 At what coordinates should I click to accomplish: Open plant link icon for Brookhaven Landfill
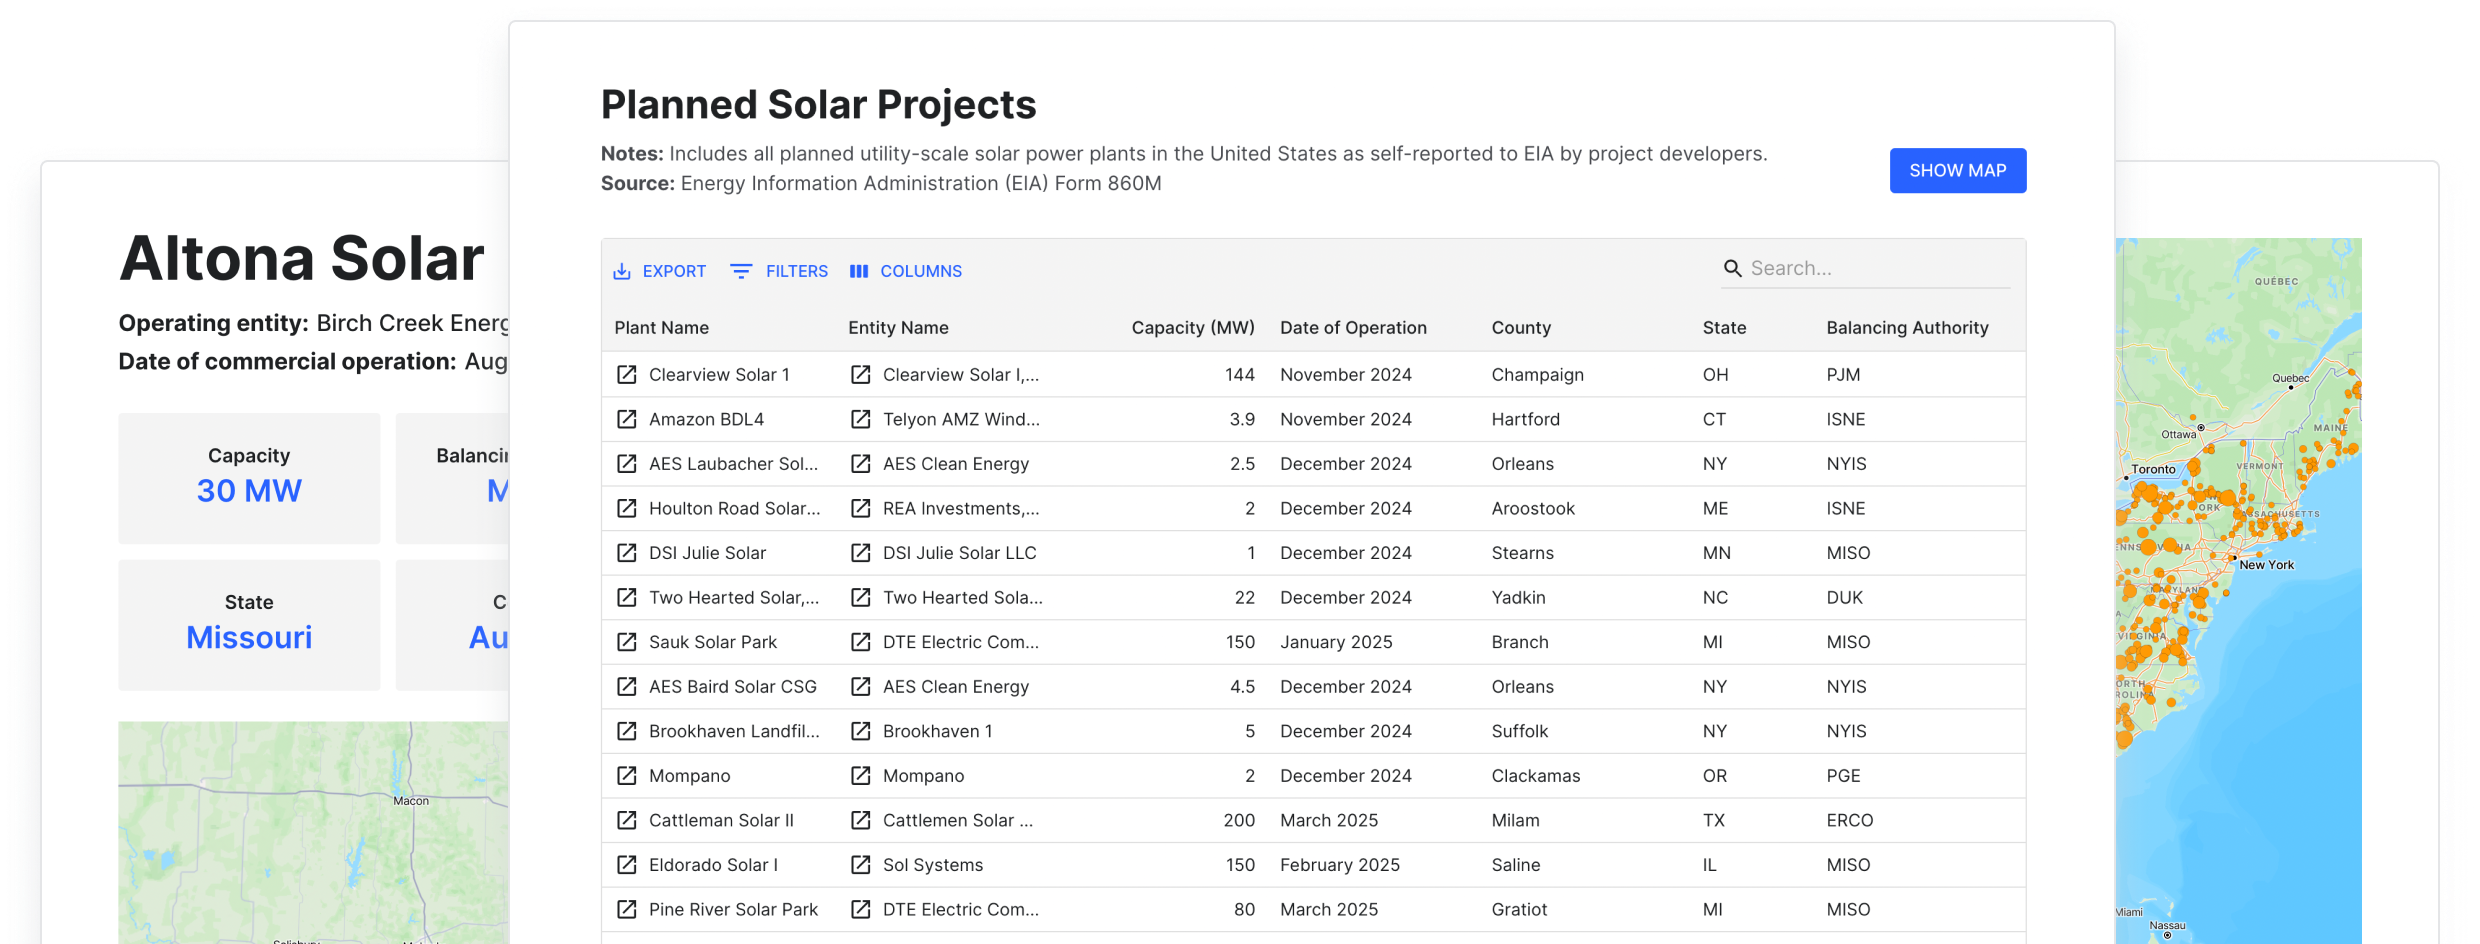(x=626, y=731)
